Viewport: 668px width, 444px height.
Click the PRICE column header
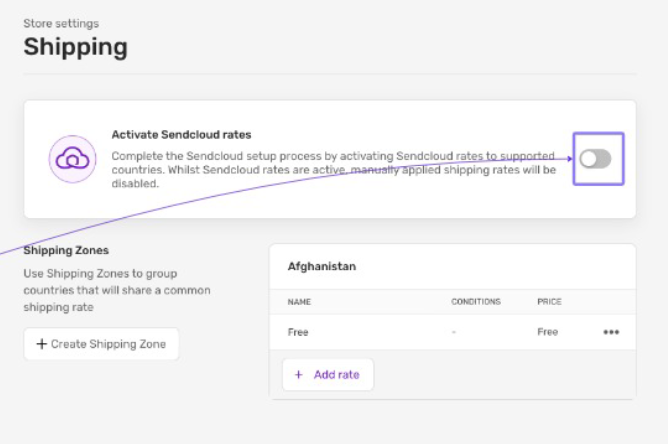549,302
